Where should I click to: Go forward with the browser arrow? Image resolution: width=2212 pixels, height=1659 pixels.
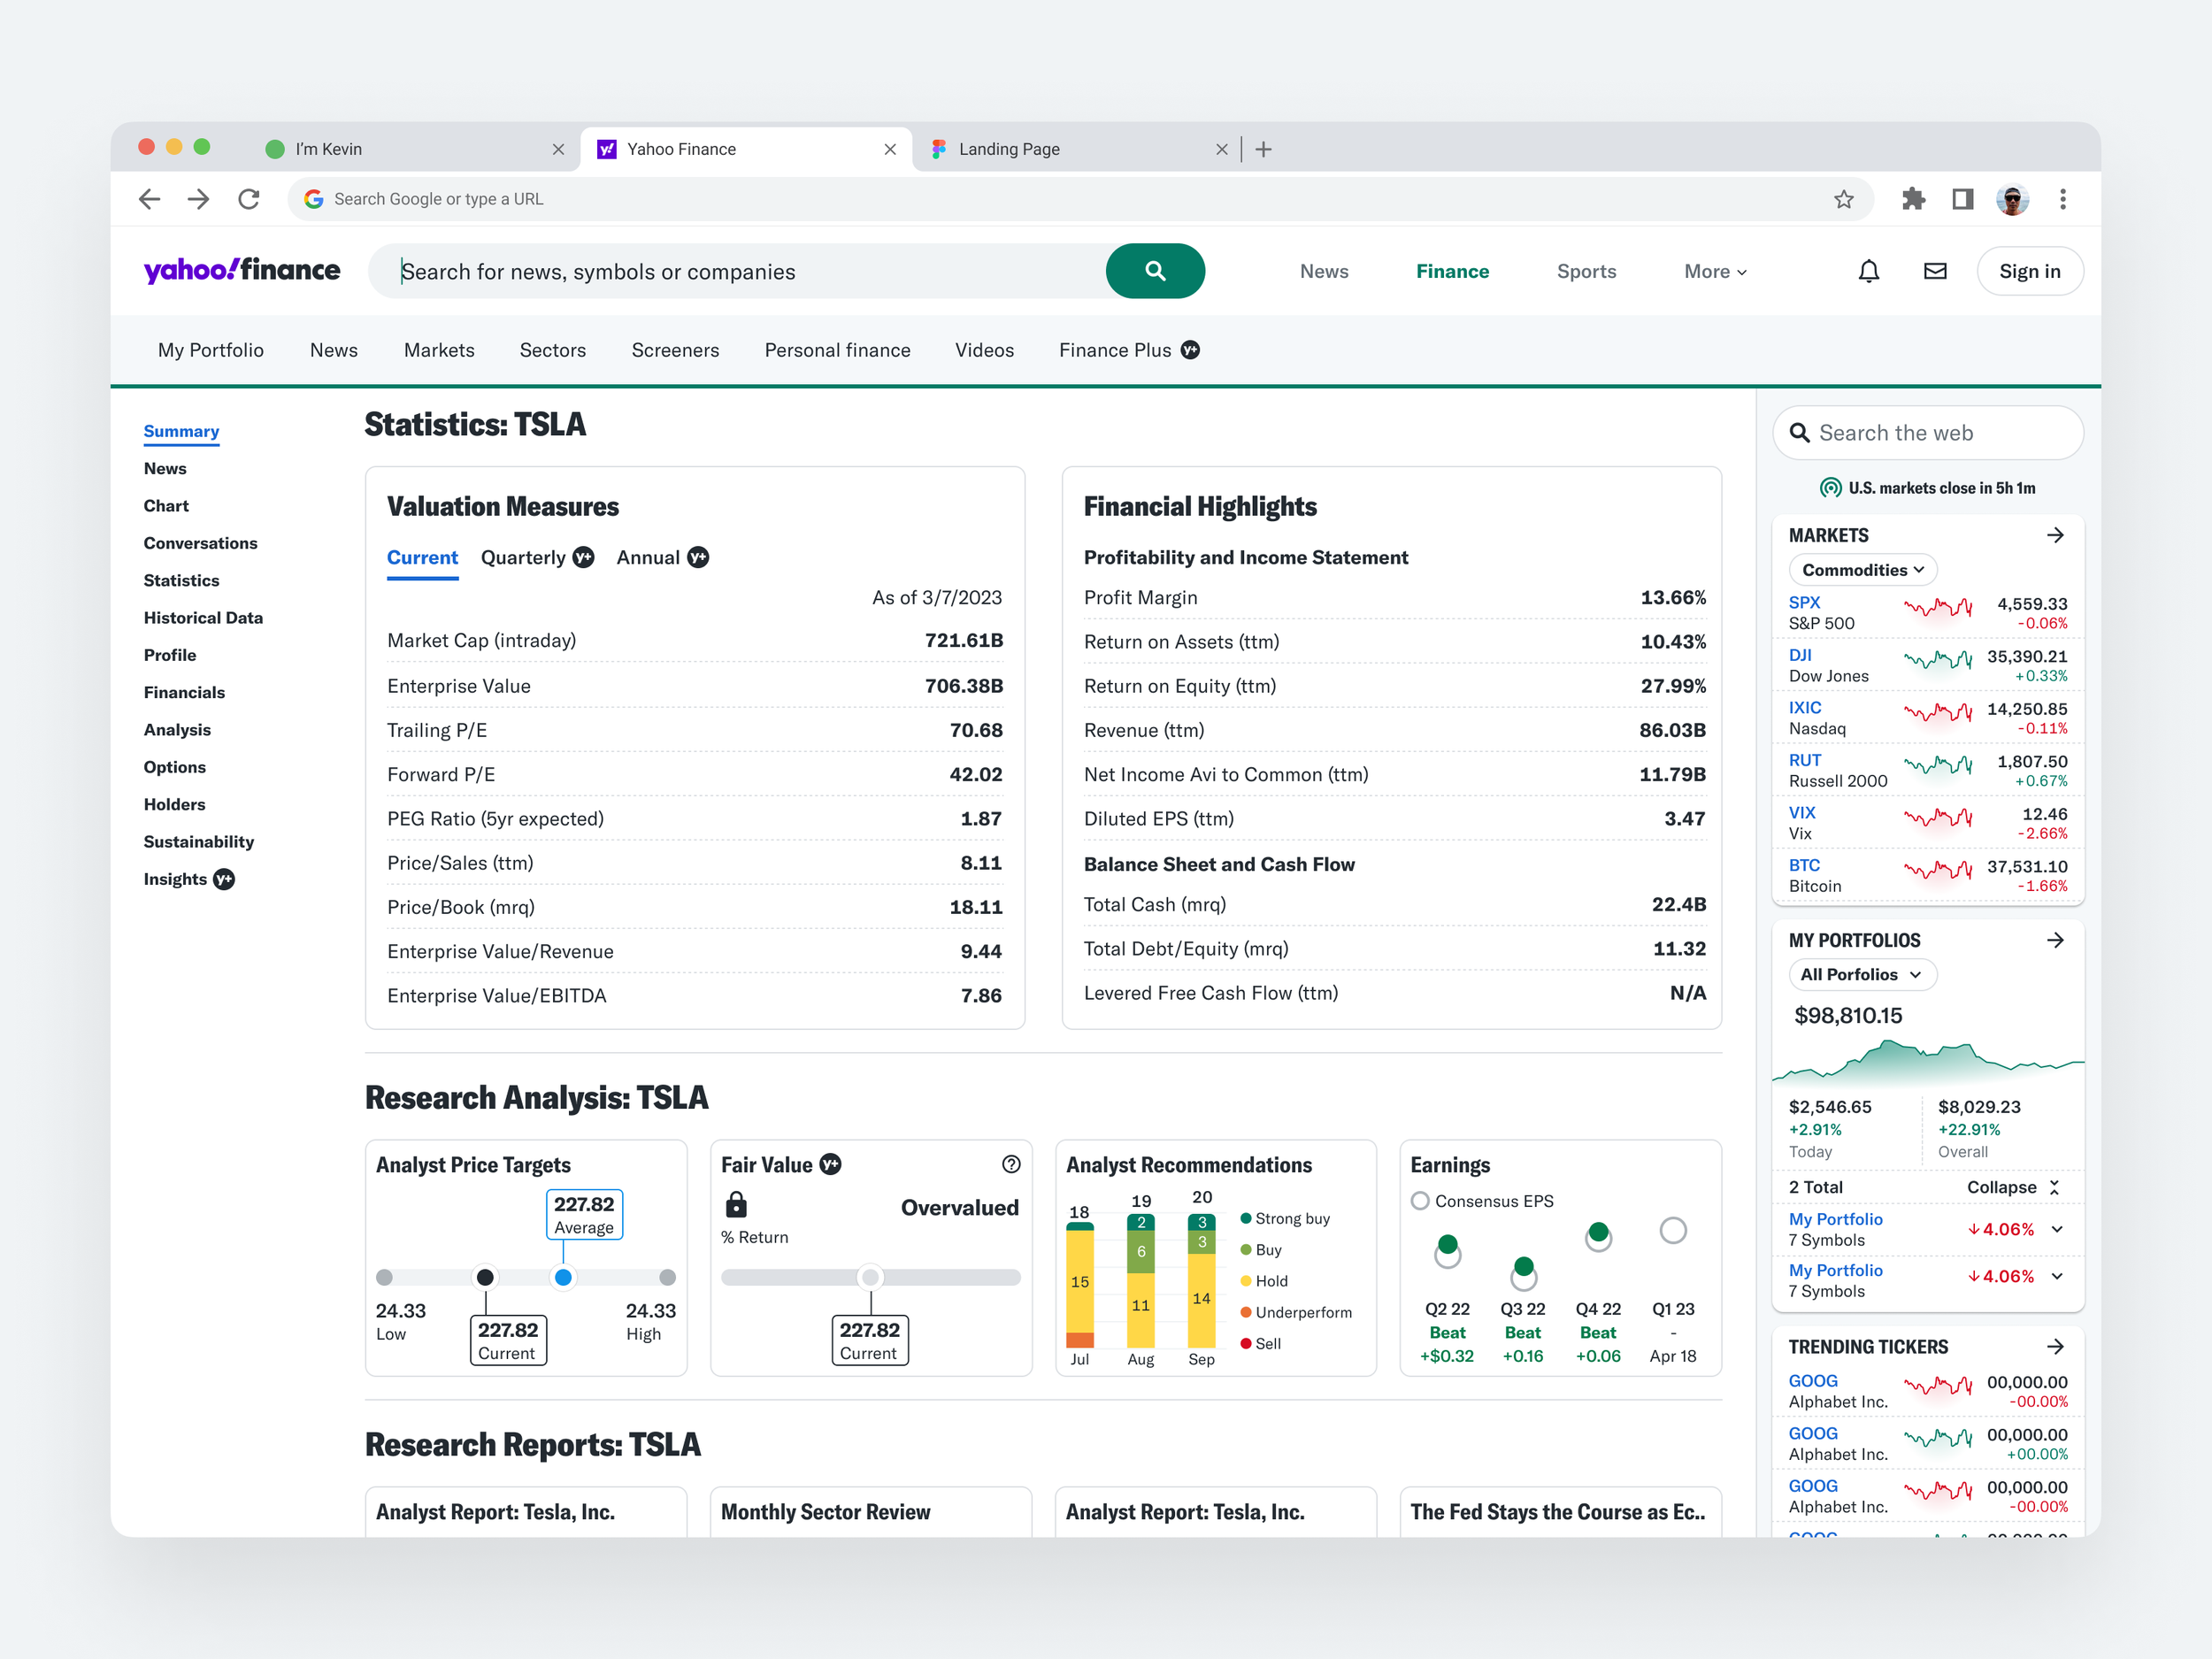point(199,199)
